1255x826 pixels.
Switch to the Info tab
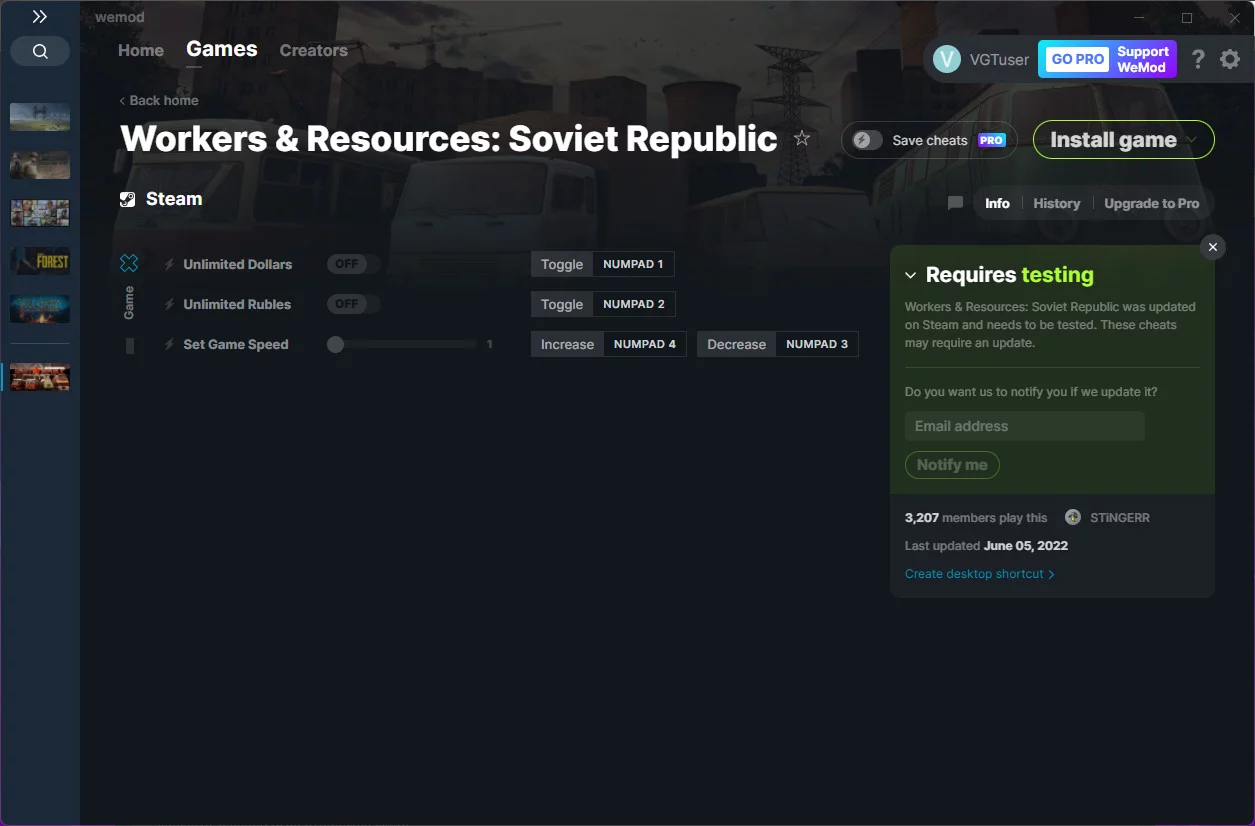click(x=997, y=203)
